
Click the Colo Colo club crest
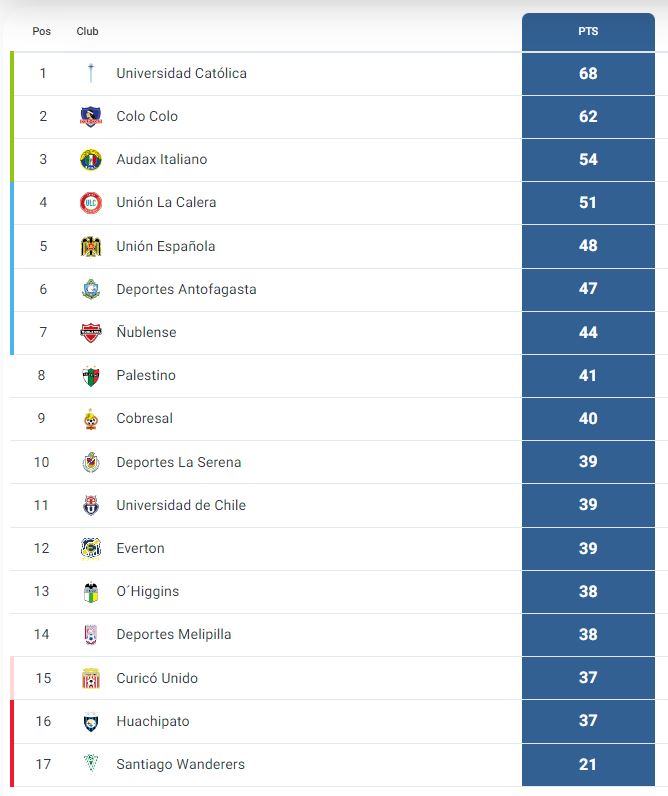tap(91, 116)
